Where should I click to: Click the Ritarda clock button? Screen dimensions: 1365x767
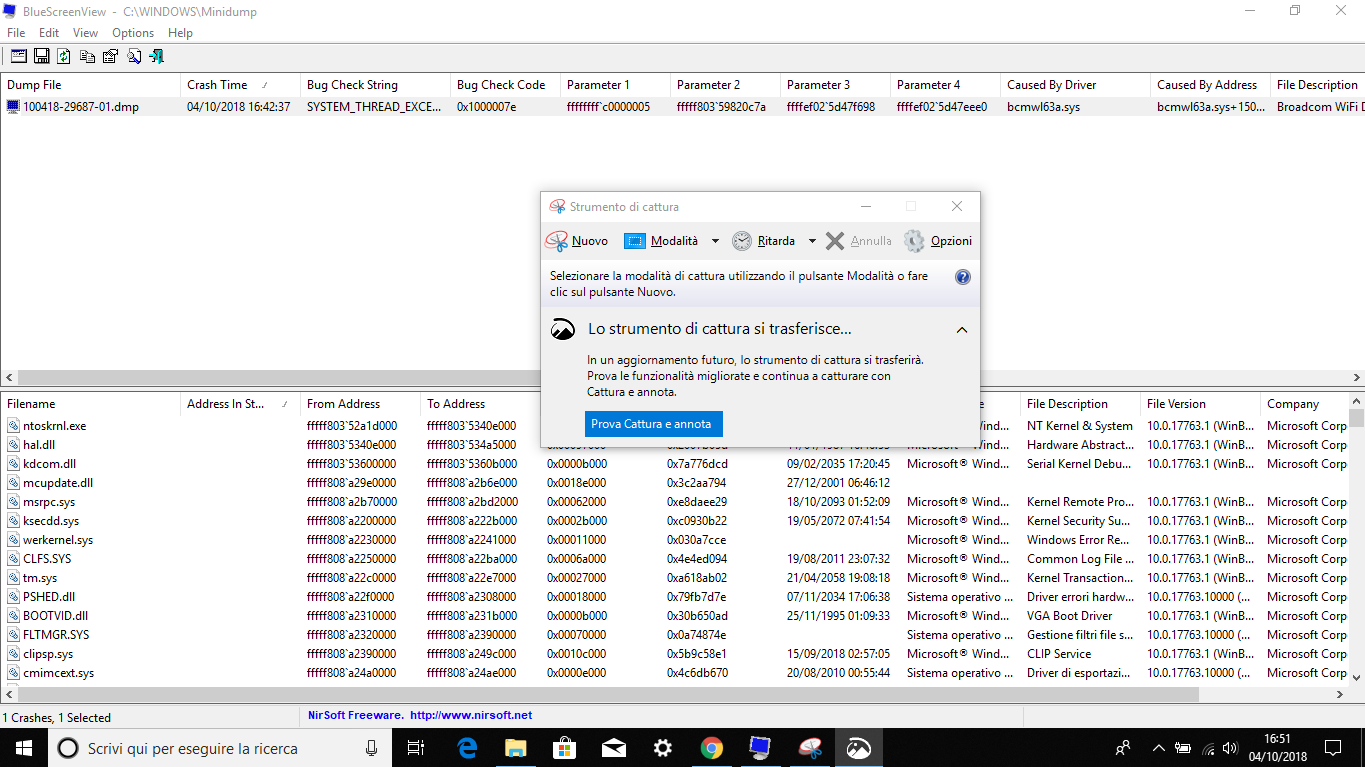click(764, 241)
